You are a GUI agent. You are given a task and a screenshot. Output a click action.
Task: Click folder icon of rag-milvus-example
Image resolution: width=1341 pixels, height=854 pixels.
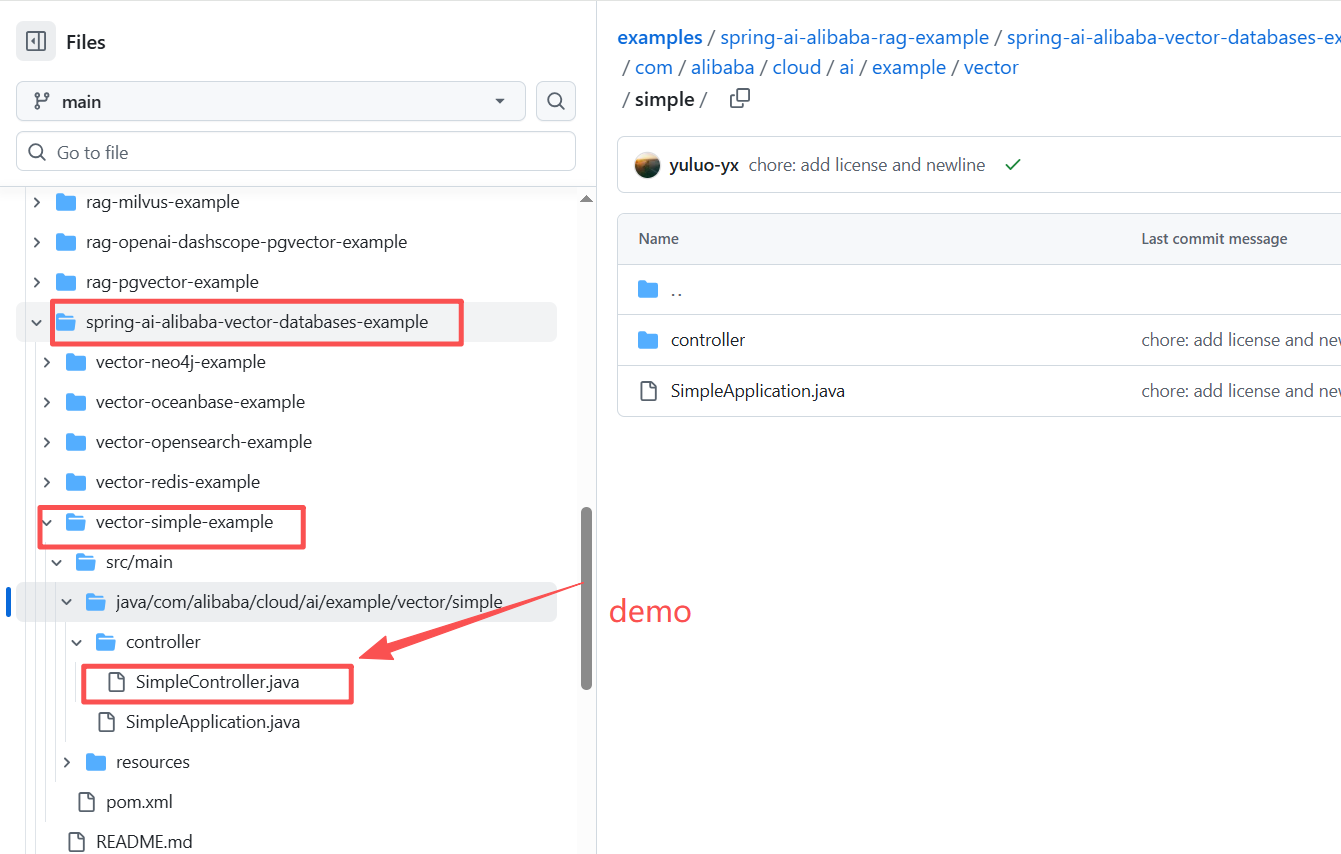tap(66, 202)
